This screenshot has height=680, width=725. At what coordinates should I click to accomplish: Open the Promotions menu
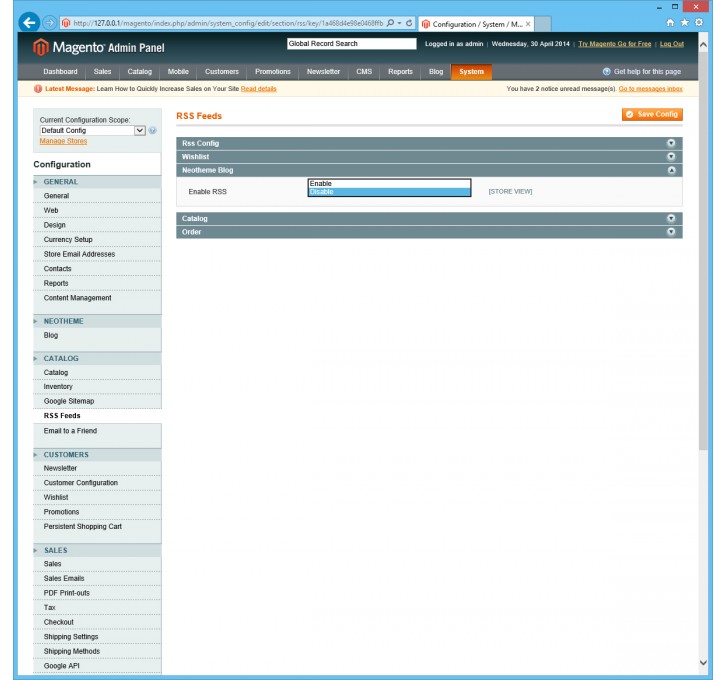click(x=272, y=72)
